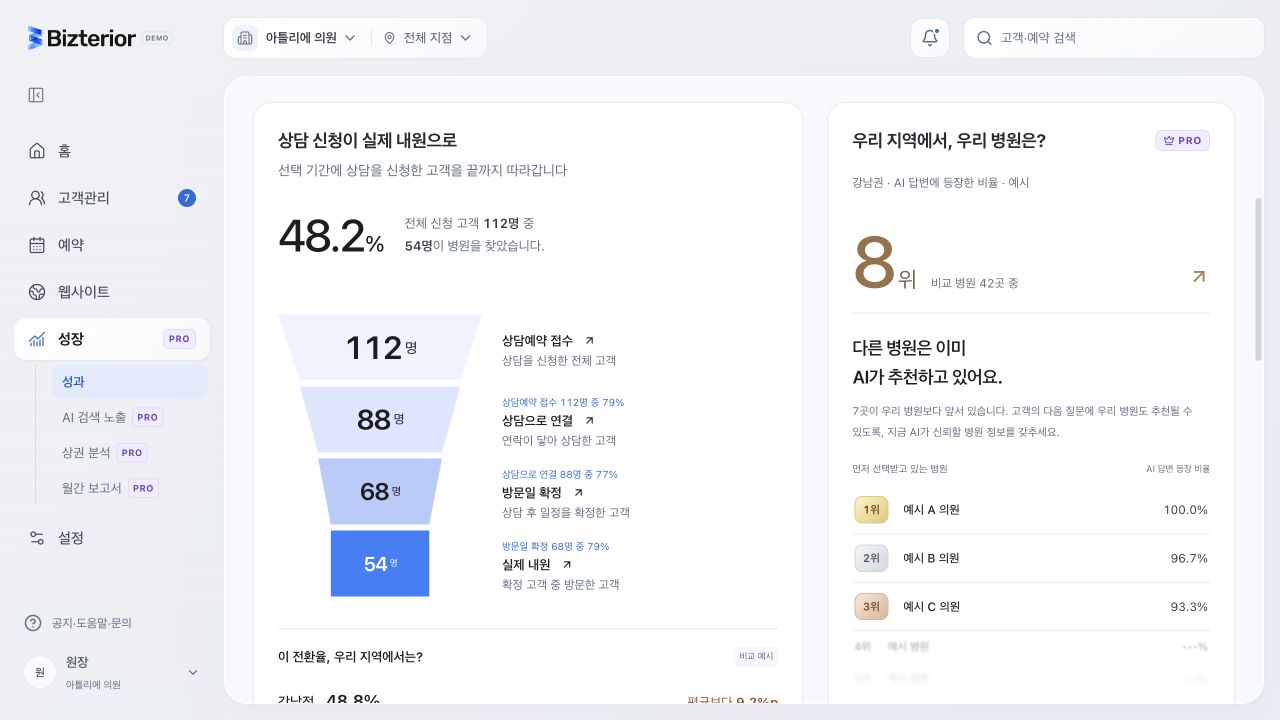Image resolution: width=1280 pixels, height=720 pixels.
Task: Open the 8위 ranking detail arrow
Action: click(1199, 276)
